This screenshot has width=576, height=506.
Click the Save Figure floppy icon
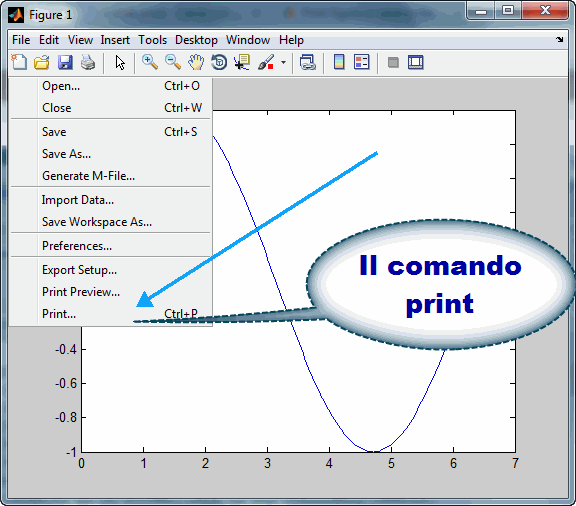click(65, 62)
